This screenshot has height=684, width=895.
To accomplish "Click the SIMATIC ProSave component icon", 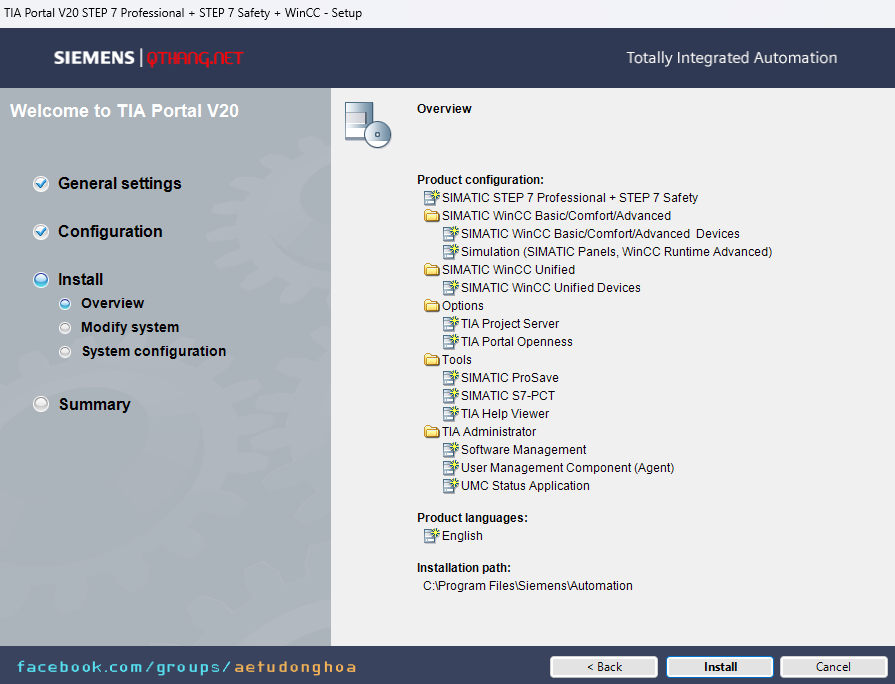I will (450, 378).
